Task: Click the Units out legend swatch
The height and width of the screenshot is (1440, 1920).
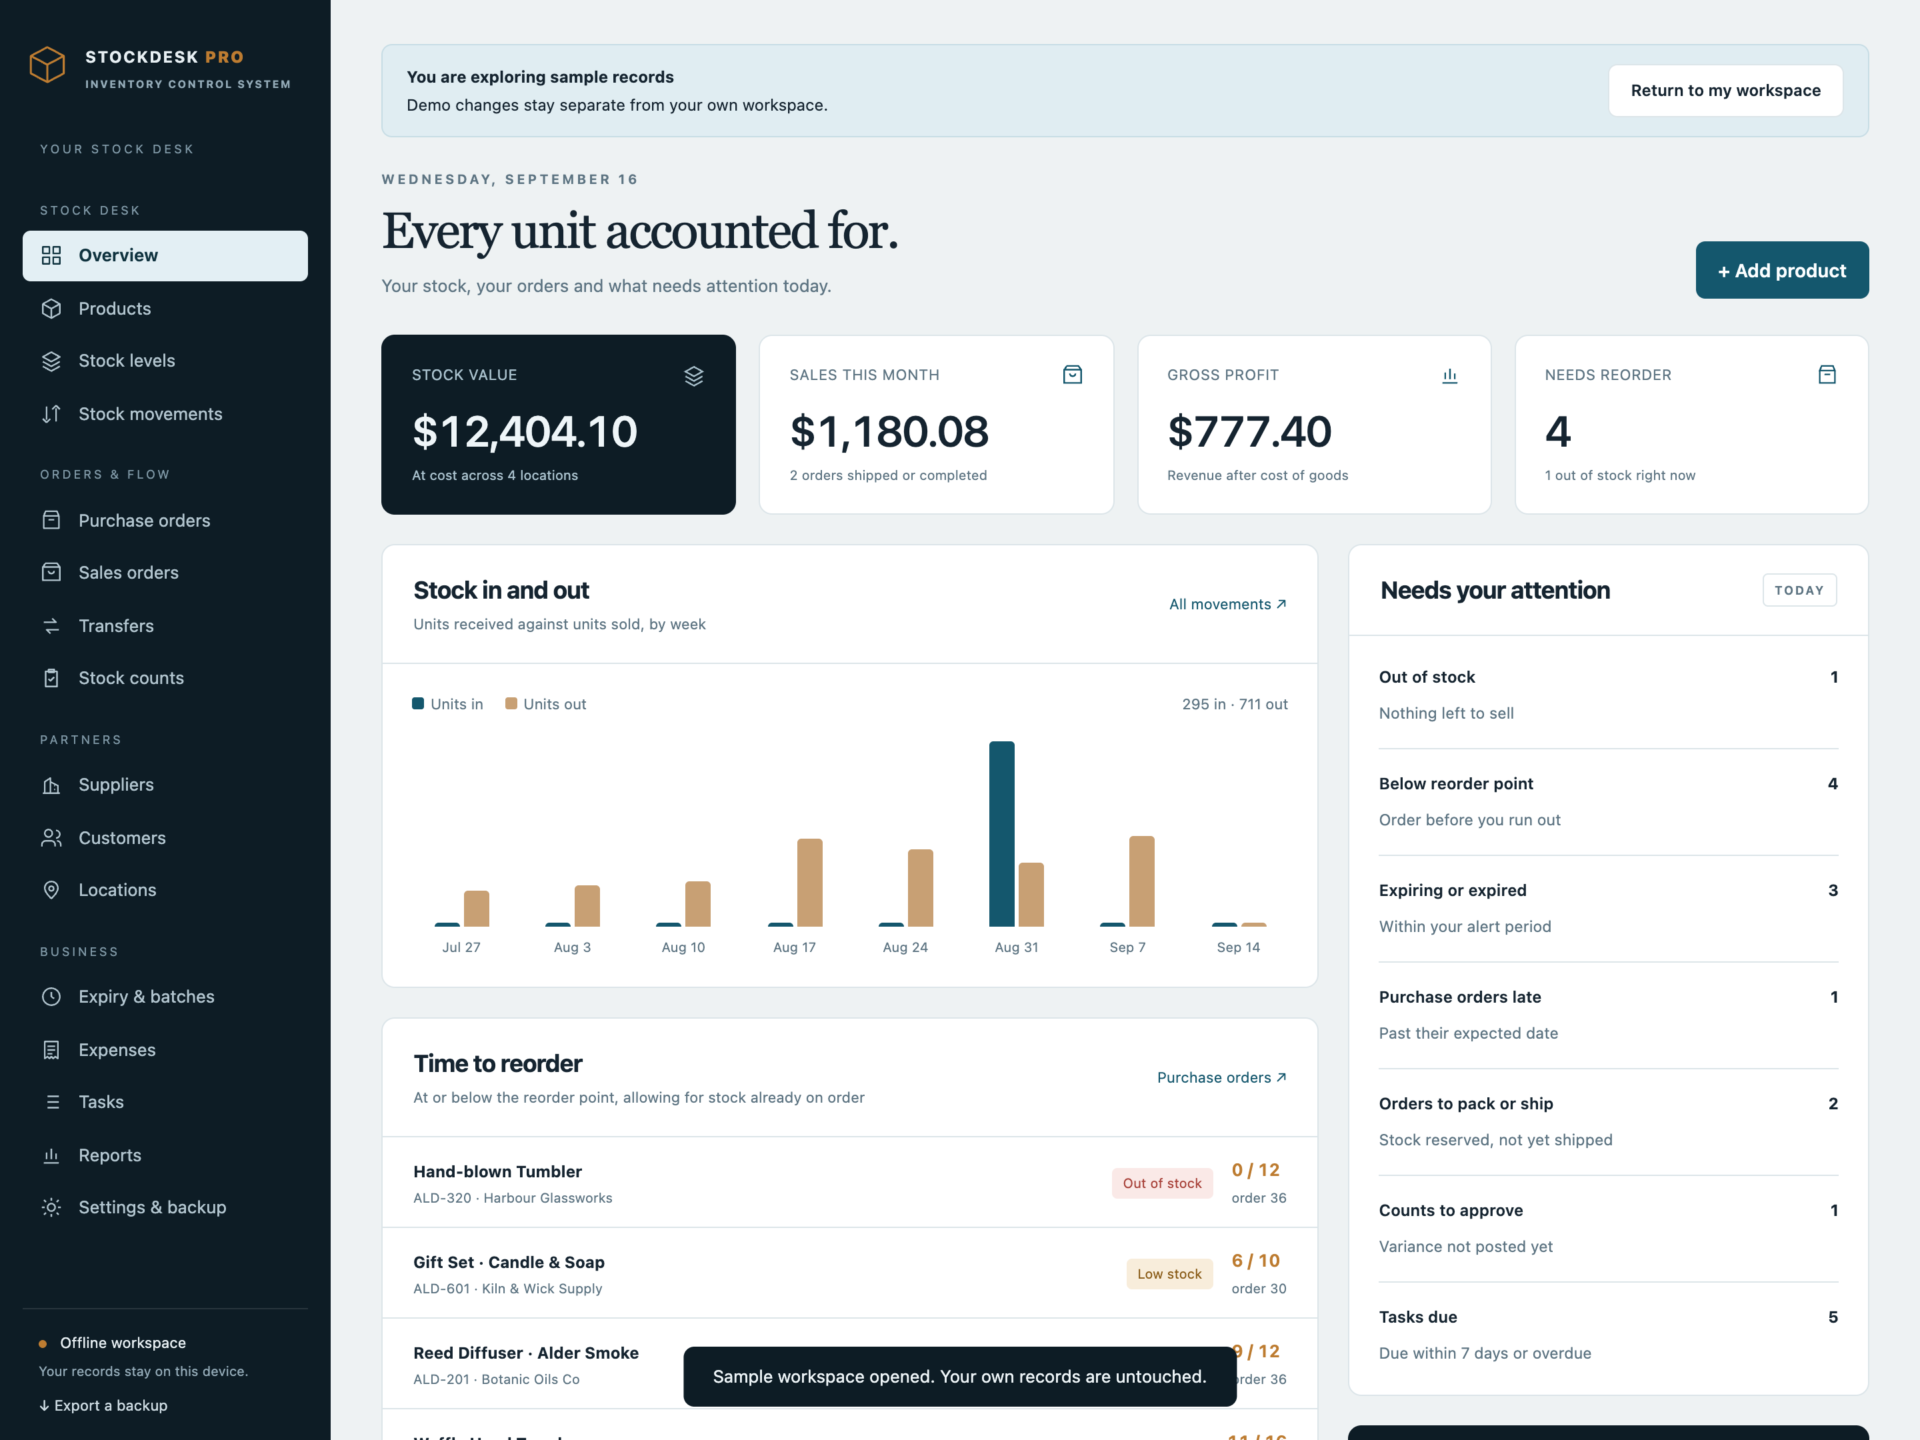Action: 511,704
